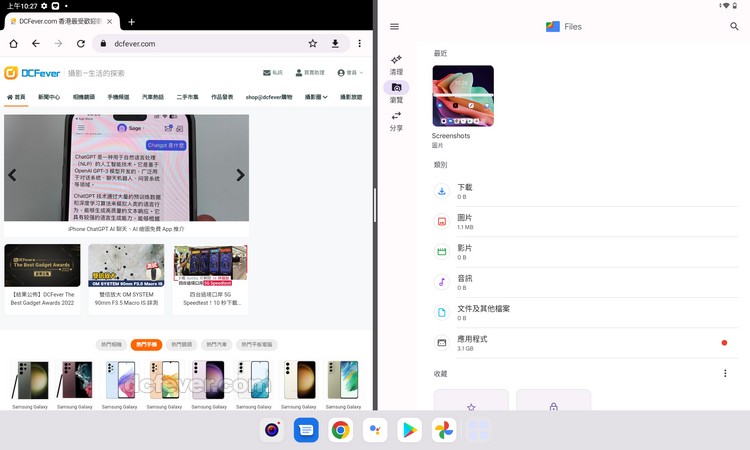Open the 下載 downloads category
The width and height of the screenshot is (750, 450).
(x=585, y=191)
